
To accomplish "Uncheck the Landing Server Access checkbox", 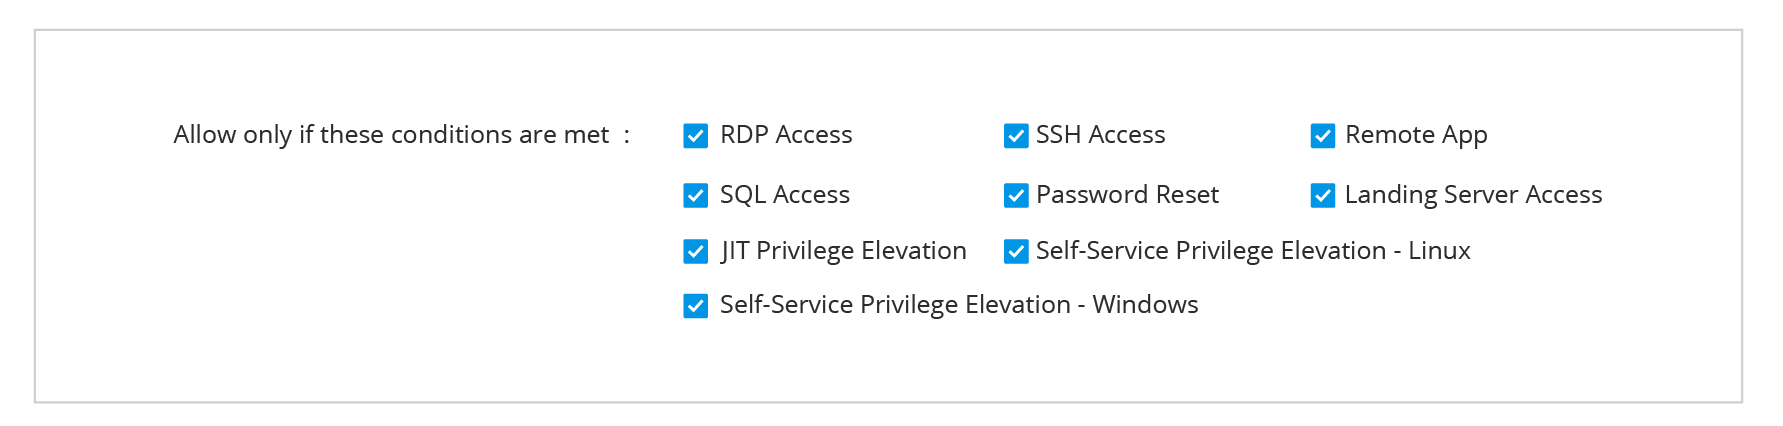I will point(1323,196).
